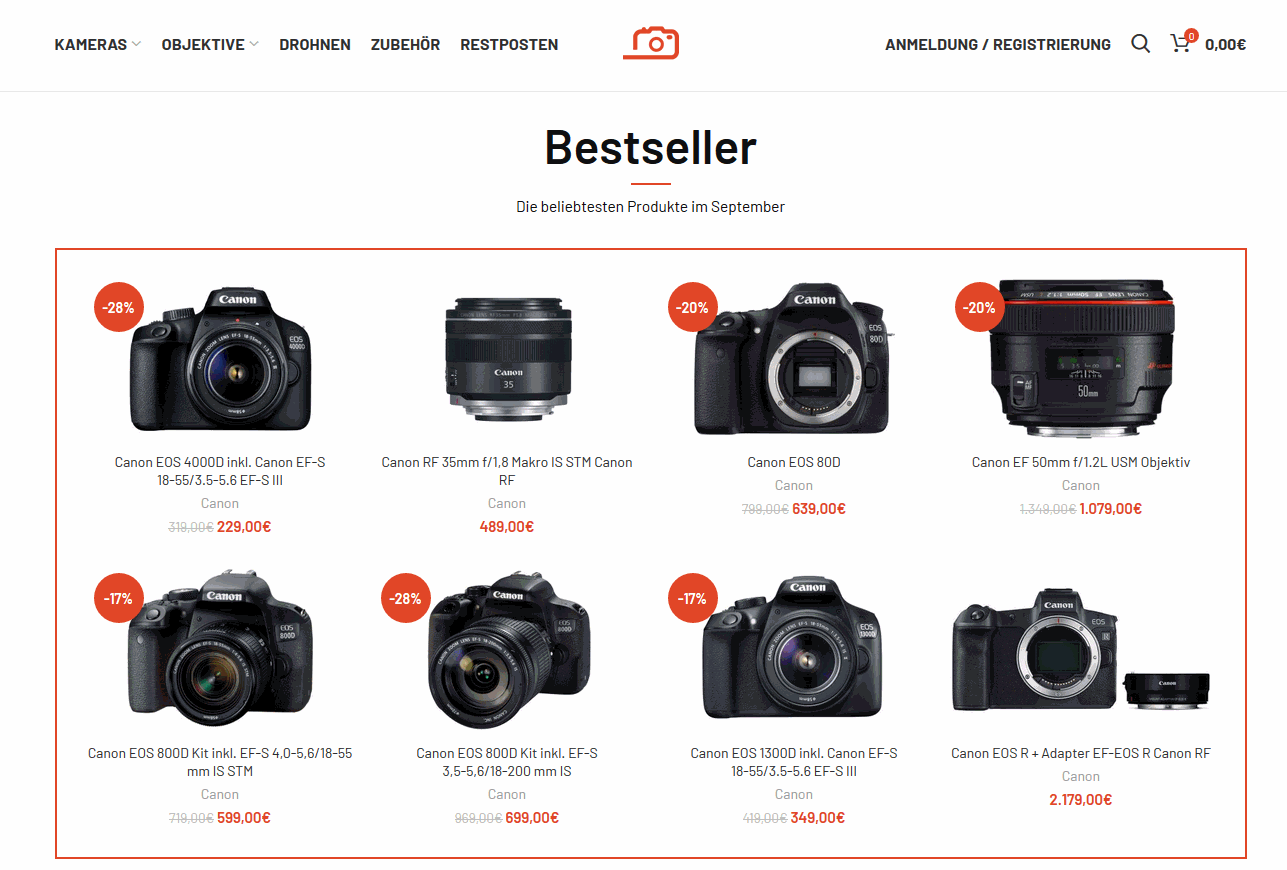Viewport: 1287px width, 870px height.
Task: Expand the Kameras dropdown menu
Action: [98, 44]
